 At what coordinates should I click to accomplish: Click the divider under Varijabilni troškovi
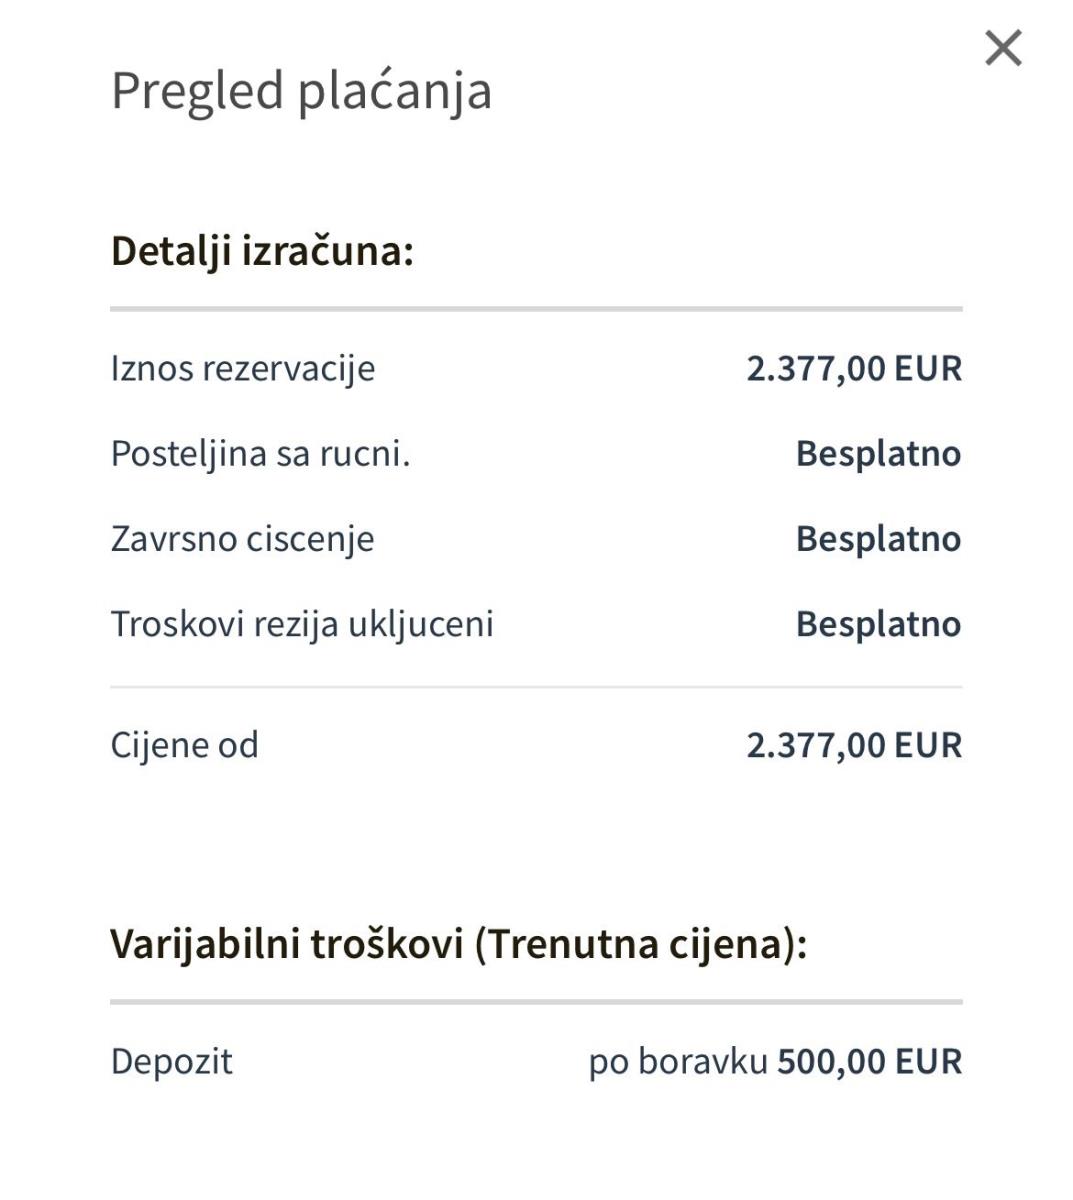pyautogui.click(x=536, y=1001)
